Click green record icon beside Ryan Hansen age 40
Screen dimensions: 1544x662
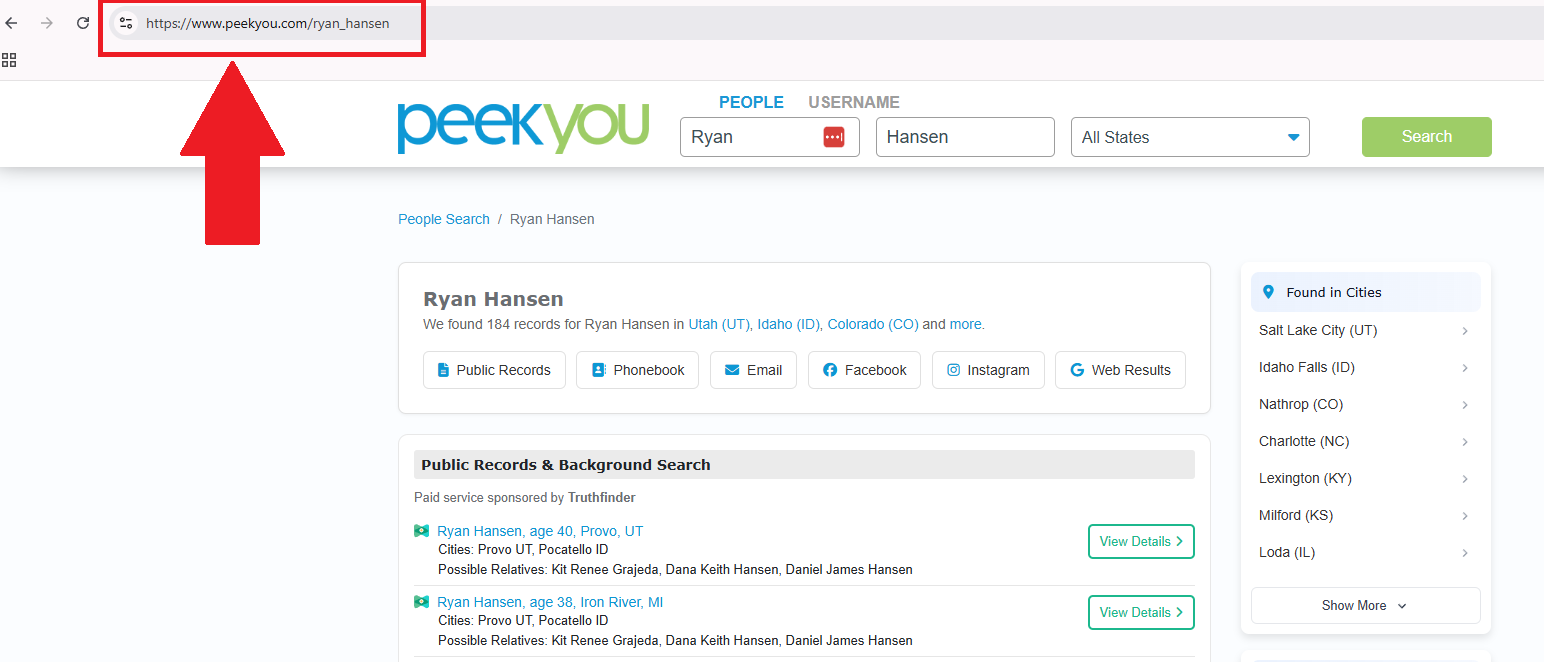(x=421, y=531)
